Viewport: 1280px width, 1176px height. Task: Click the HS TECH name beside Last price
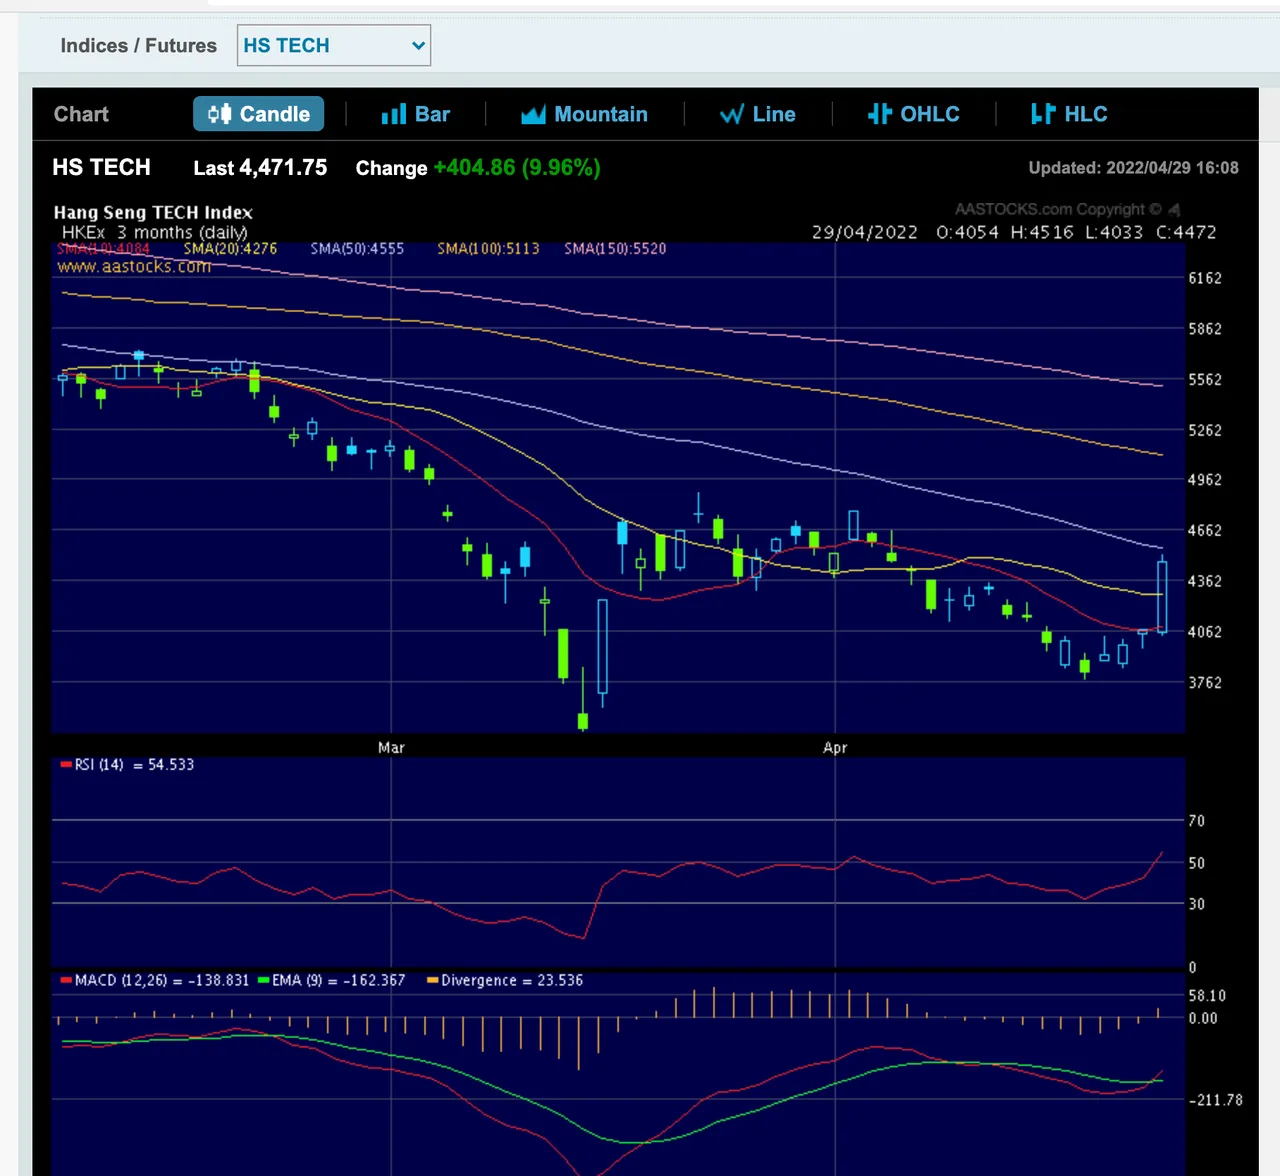(x=101, y=167)
